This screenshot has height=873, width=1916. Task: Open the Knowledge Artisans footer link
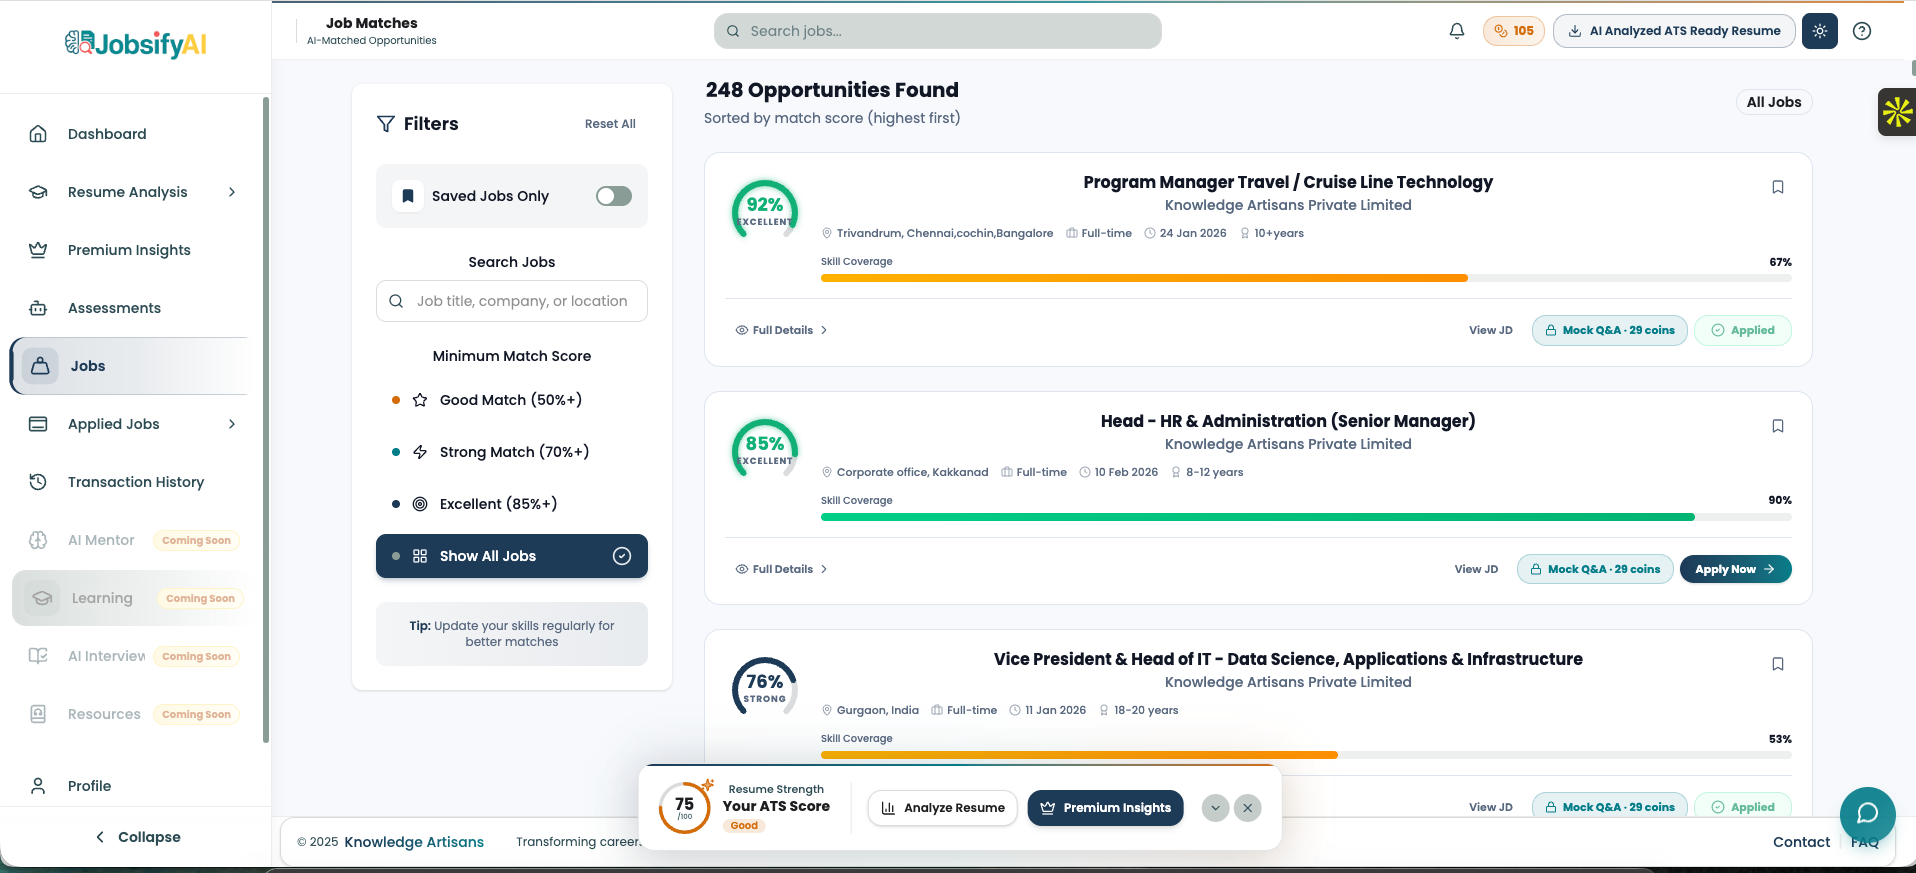414,842
